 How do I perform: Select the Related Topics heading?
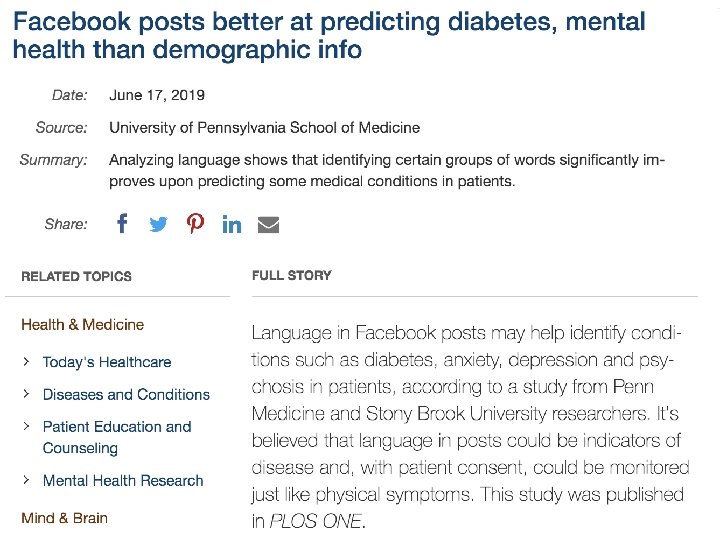click(76, 276)
